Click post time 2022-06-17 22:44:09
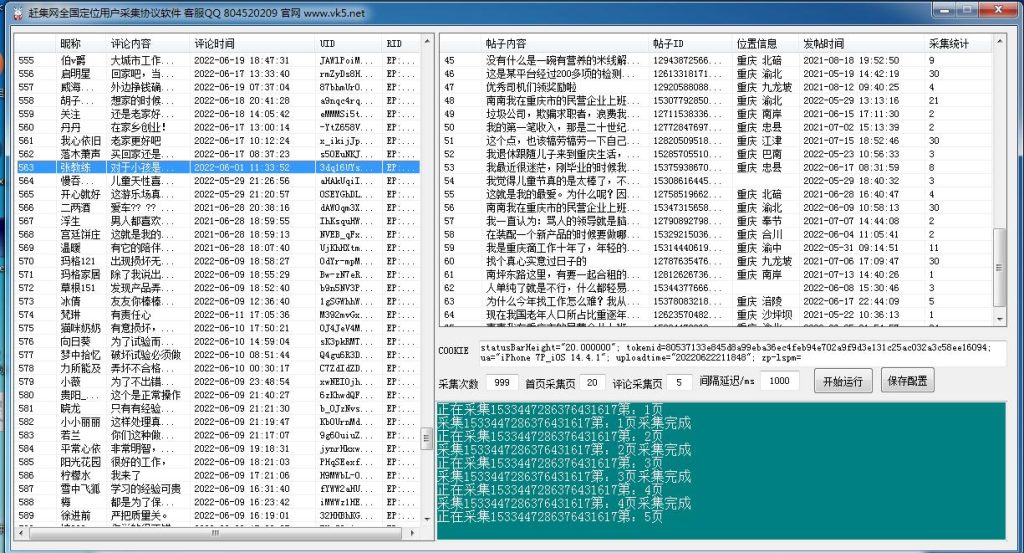1024x553 pixels. tap(851, 301)
